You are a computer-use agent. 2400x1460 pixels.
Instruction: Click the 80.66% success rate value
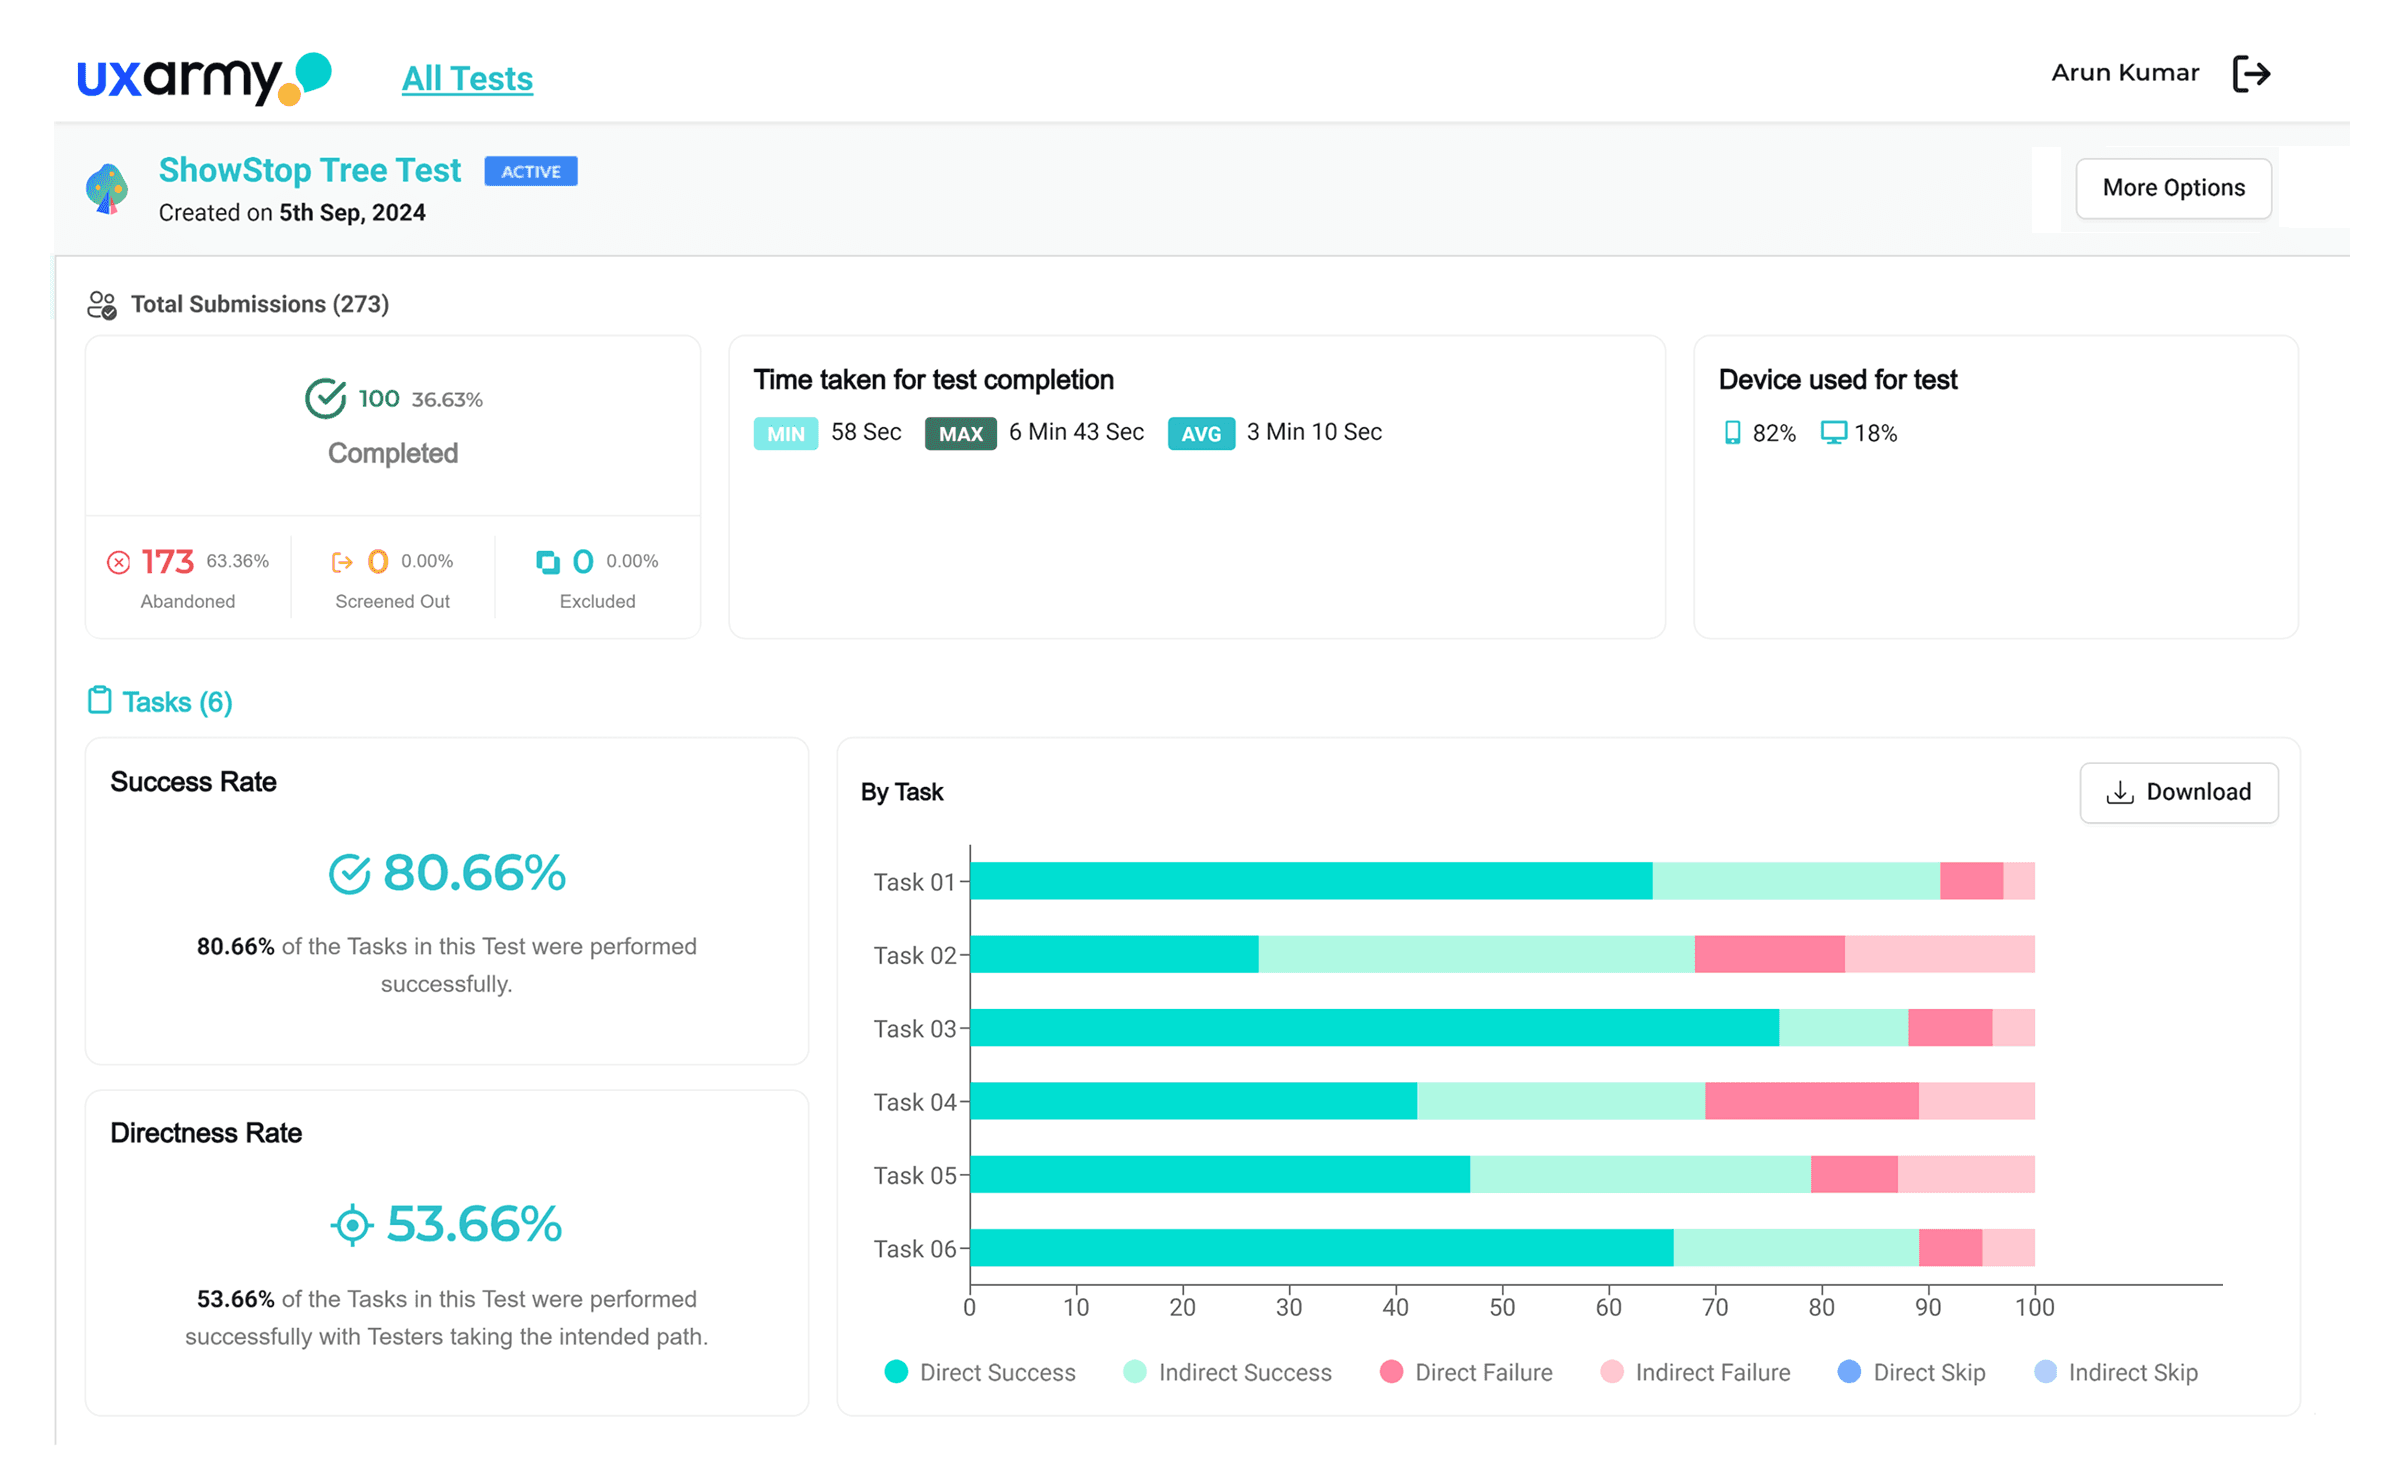coord(475,873)
